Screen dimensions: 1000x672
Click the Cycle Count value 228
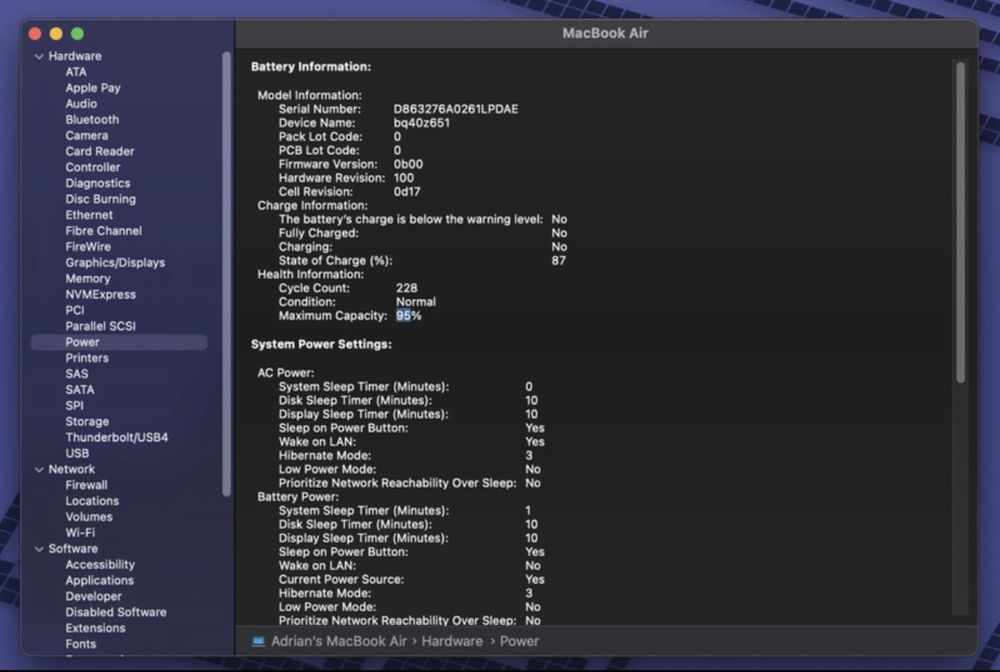click(x=407, y=289)
